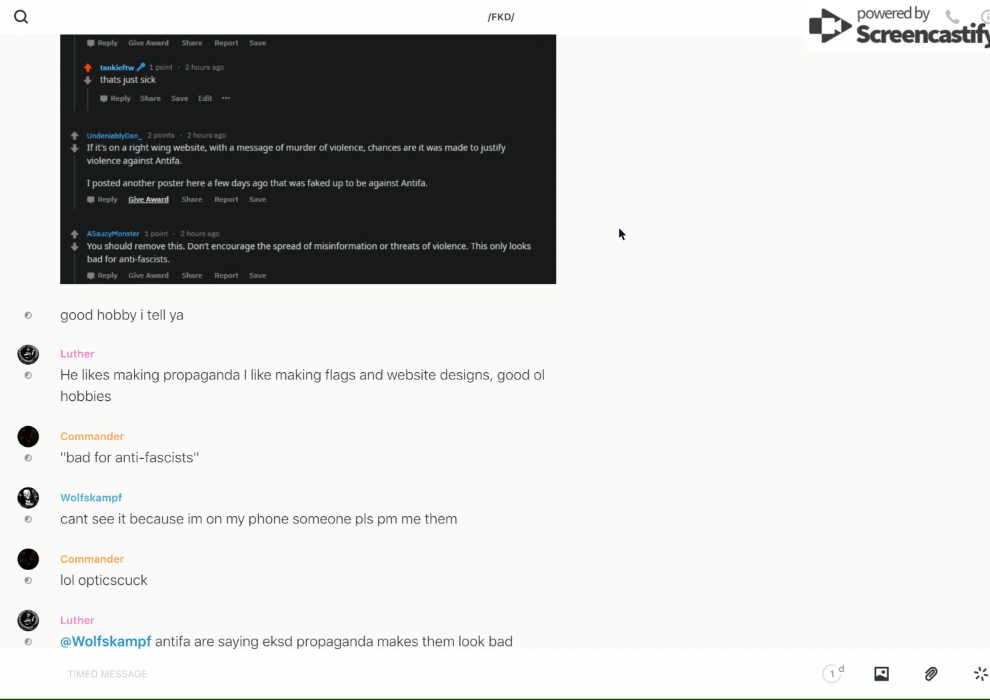The image size is (990, 700).
Task: Click status dot beside "lol opticscuck" message
Action: (x=28, y=580)
